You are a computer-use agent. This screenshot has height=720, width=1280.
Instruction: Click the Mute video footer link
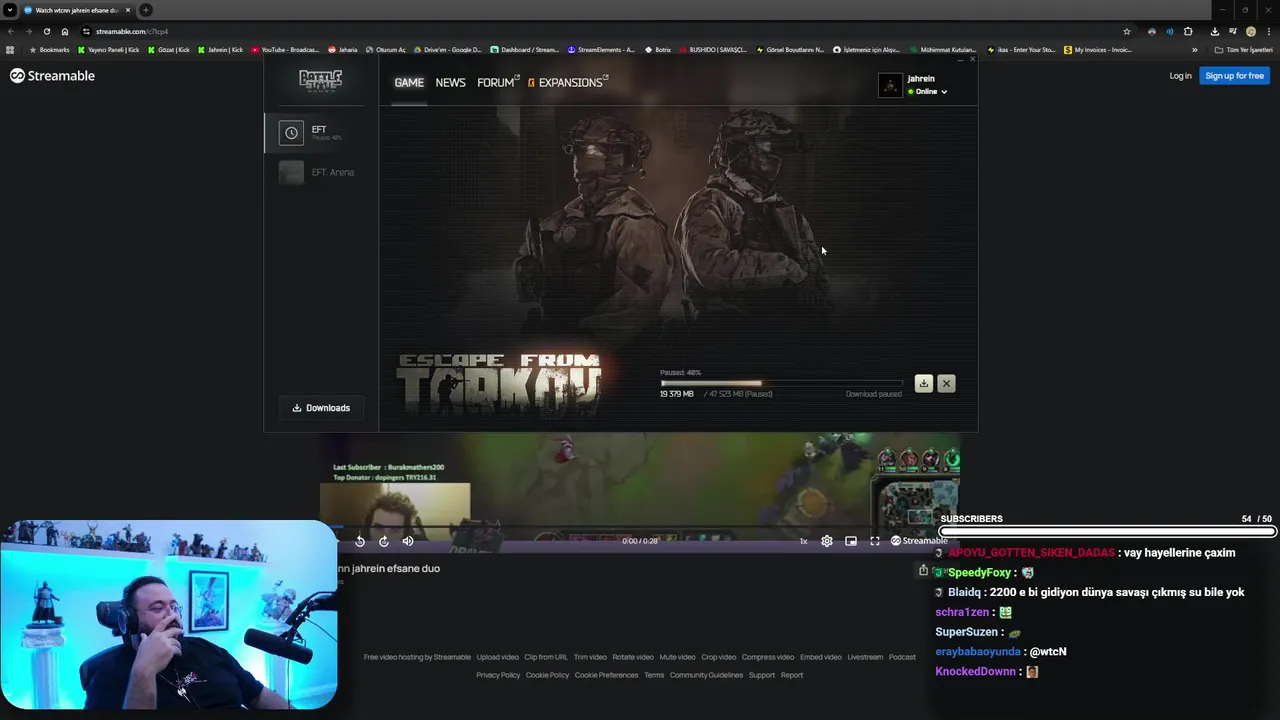click(677, 657)
